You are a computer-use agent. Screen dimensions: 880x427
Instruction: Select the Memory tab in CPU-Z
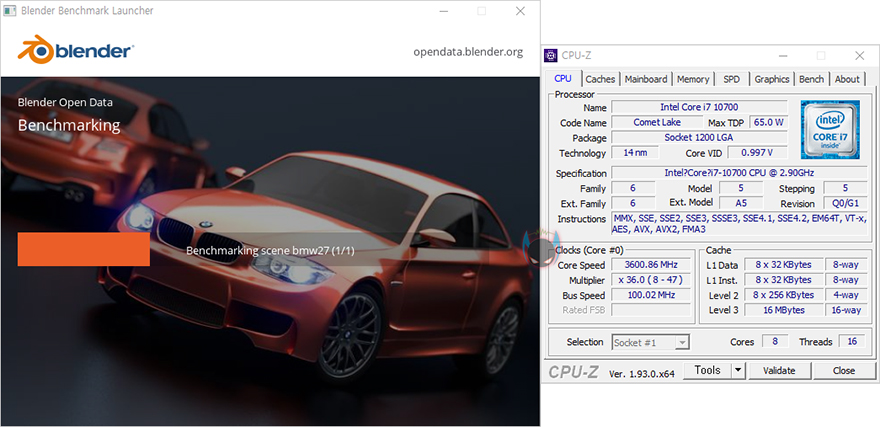tap(693, 79)
